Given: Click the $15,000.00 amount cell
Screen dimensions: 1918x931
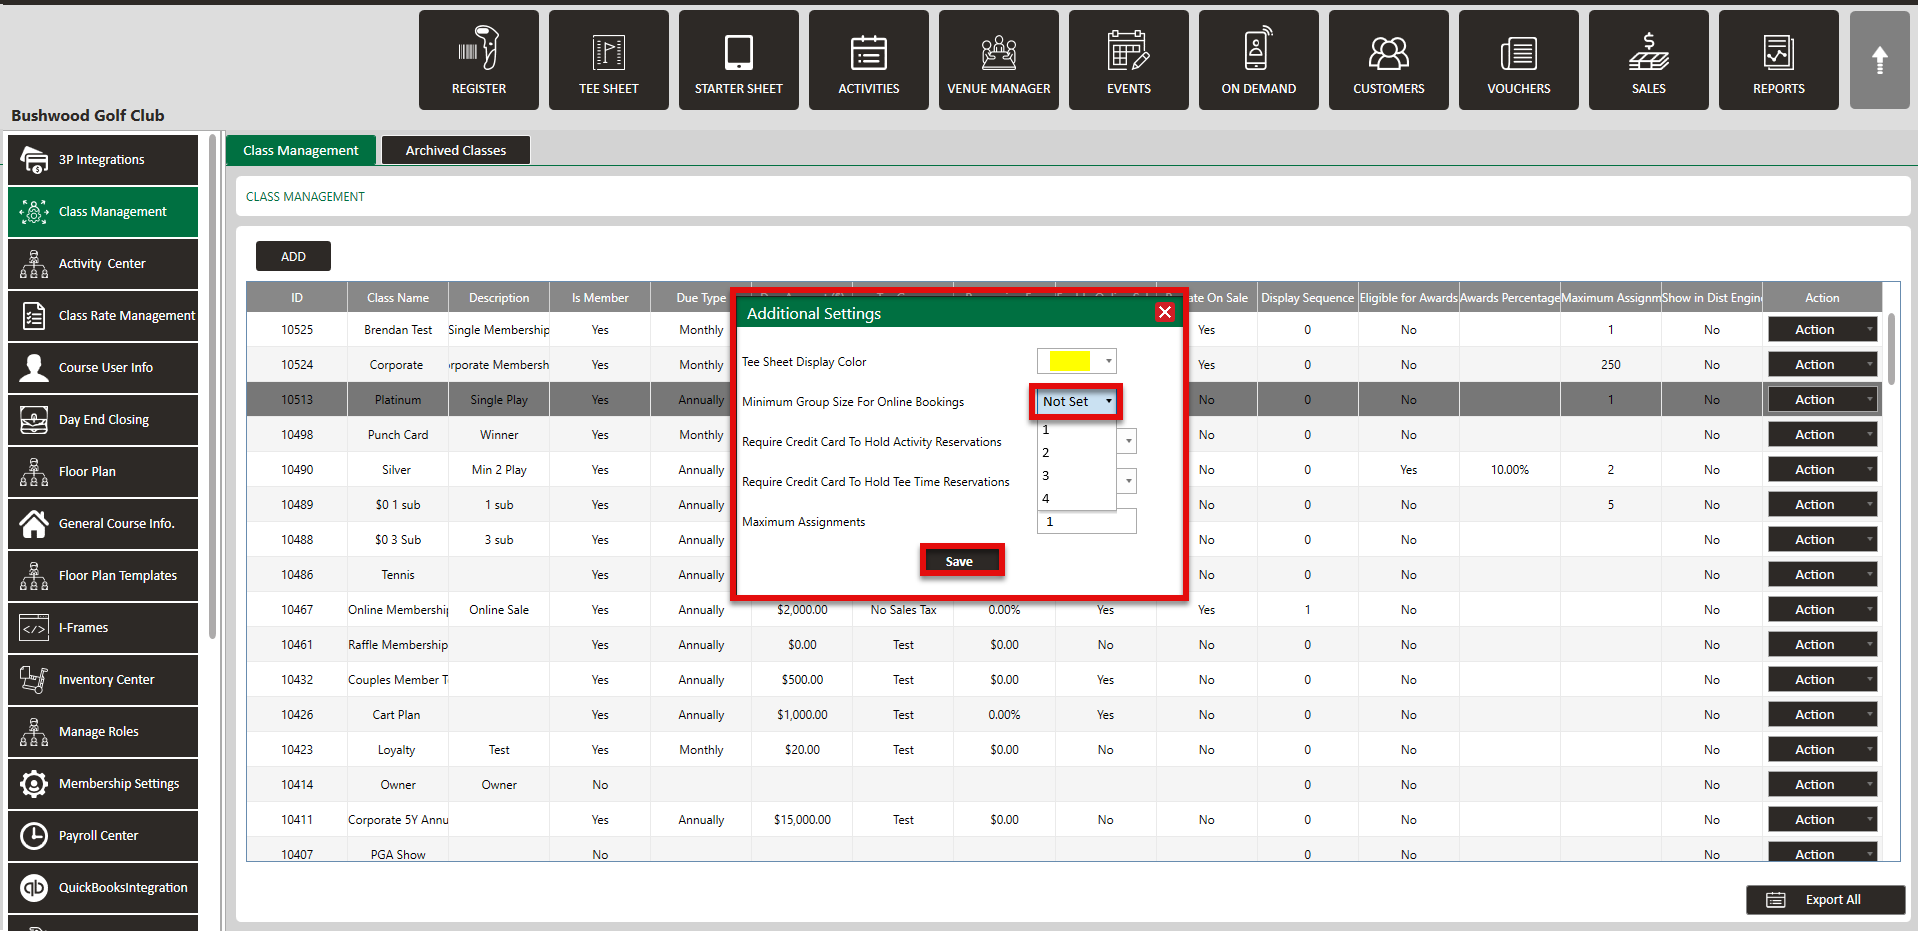Looking at the screenshot, I should [x=802, y=820].
